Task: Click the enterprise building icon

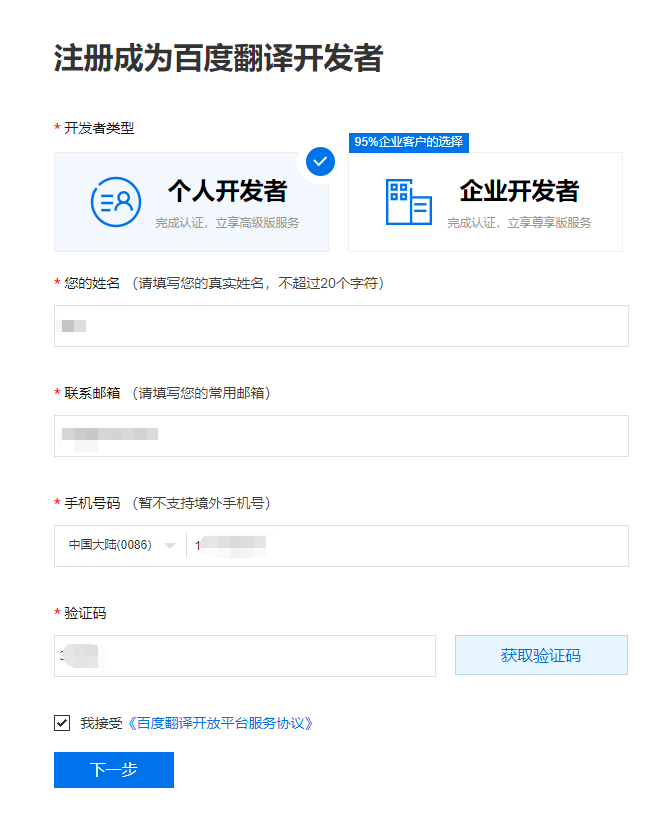Action: (x=409, y=202)
